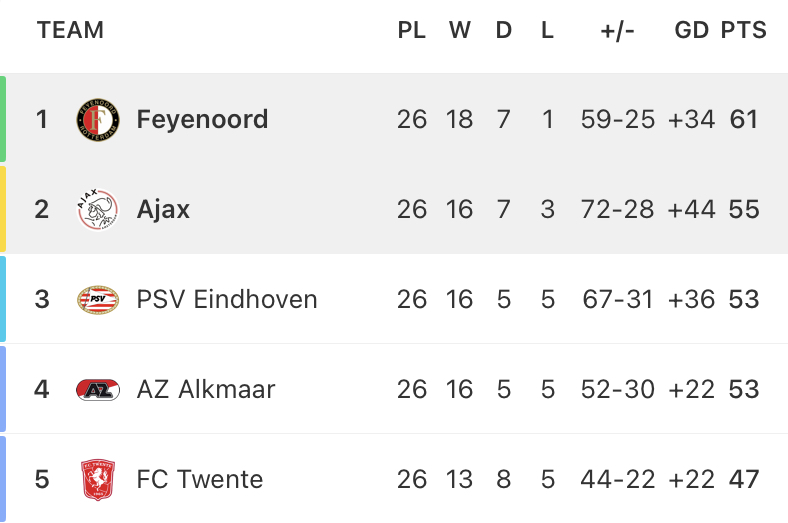
Task: Click the PSV Eindhoven club crest
Action: pyautogui.click(x=98, y=300)
